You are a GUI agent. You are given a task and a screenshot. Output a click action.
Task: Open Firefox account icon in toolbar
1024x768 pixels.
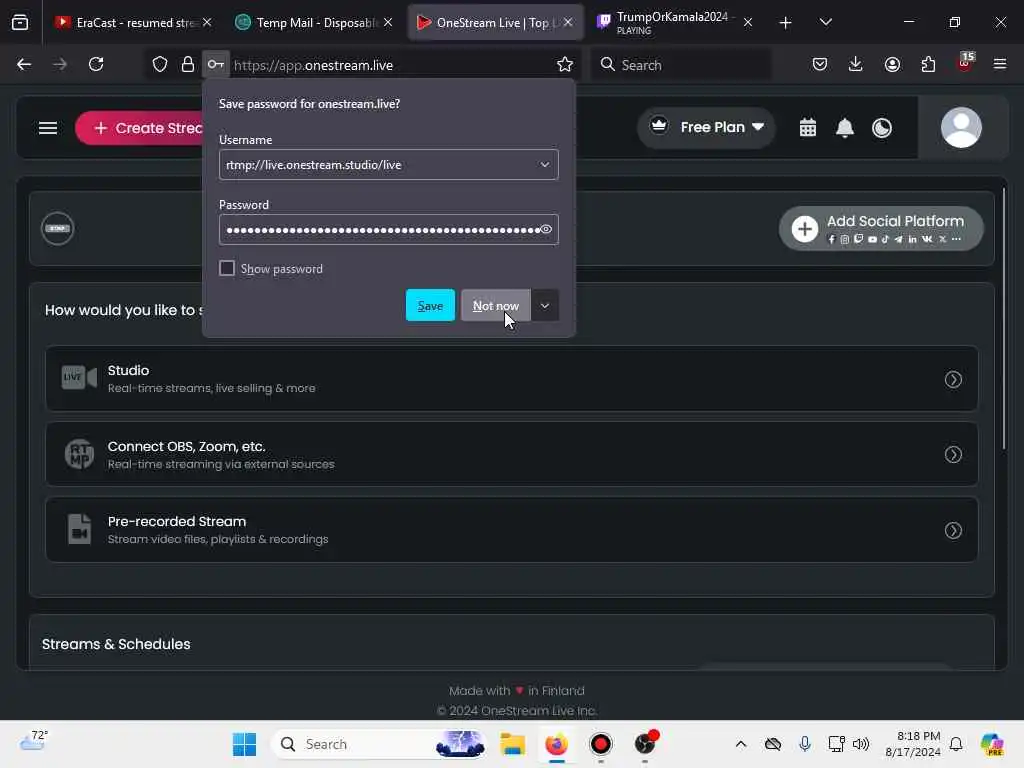pos(893,65)
